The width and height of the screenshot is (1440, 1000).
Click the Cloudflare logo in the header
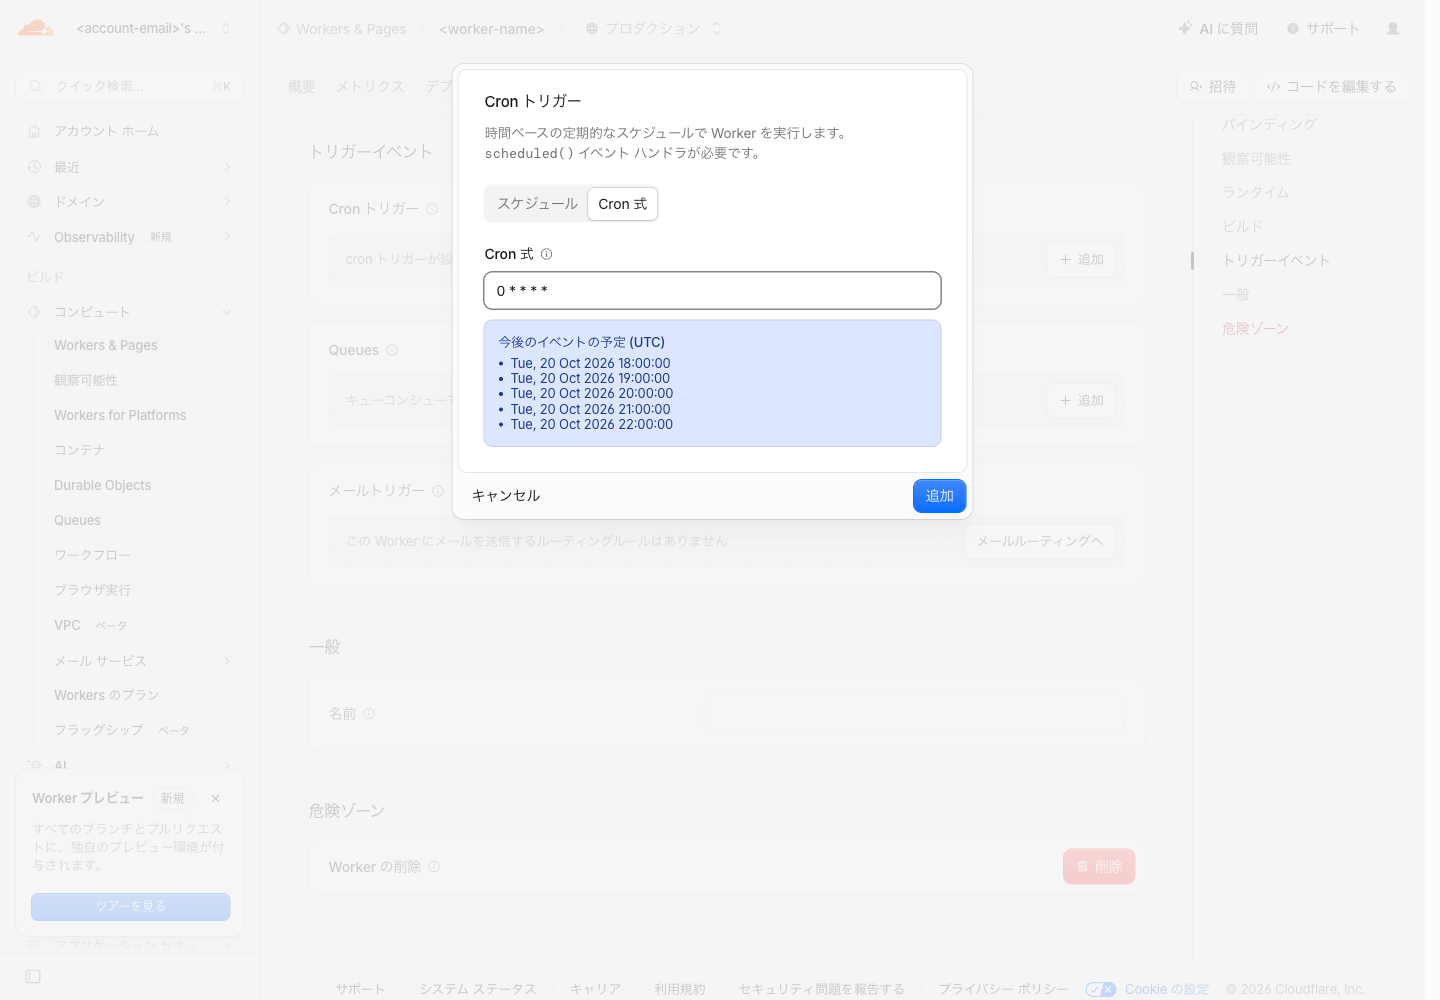(36, 28)
